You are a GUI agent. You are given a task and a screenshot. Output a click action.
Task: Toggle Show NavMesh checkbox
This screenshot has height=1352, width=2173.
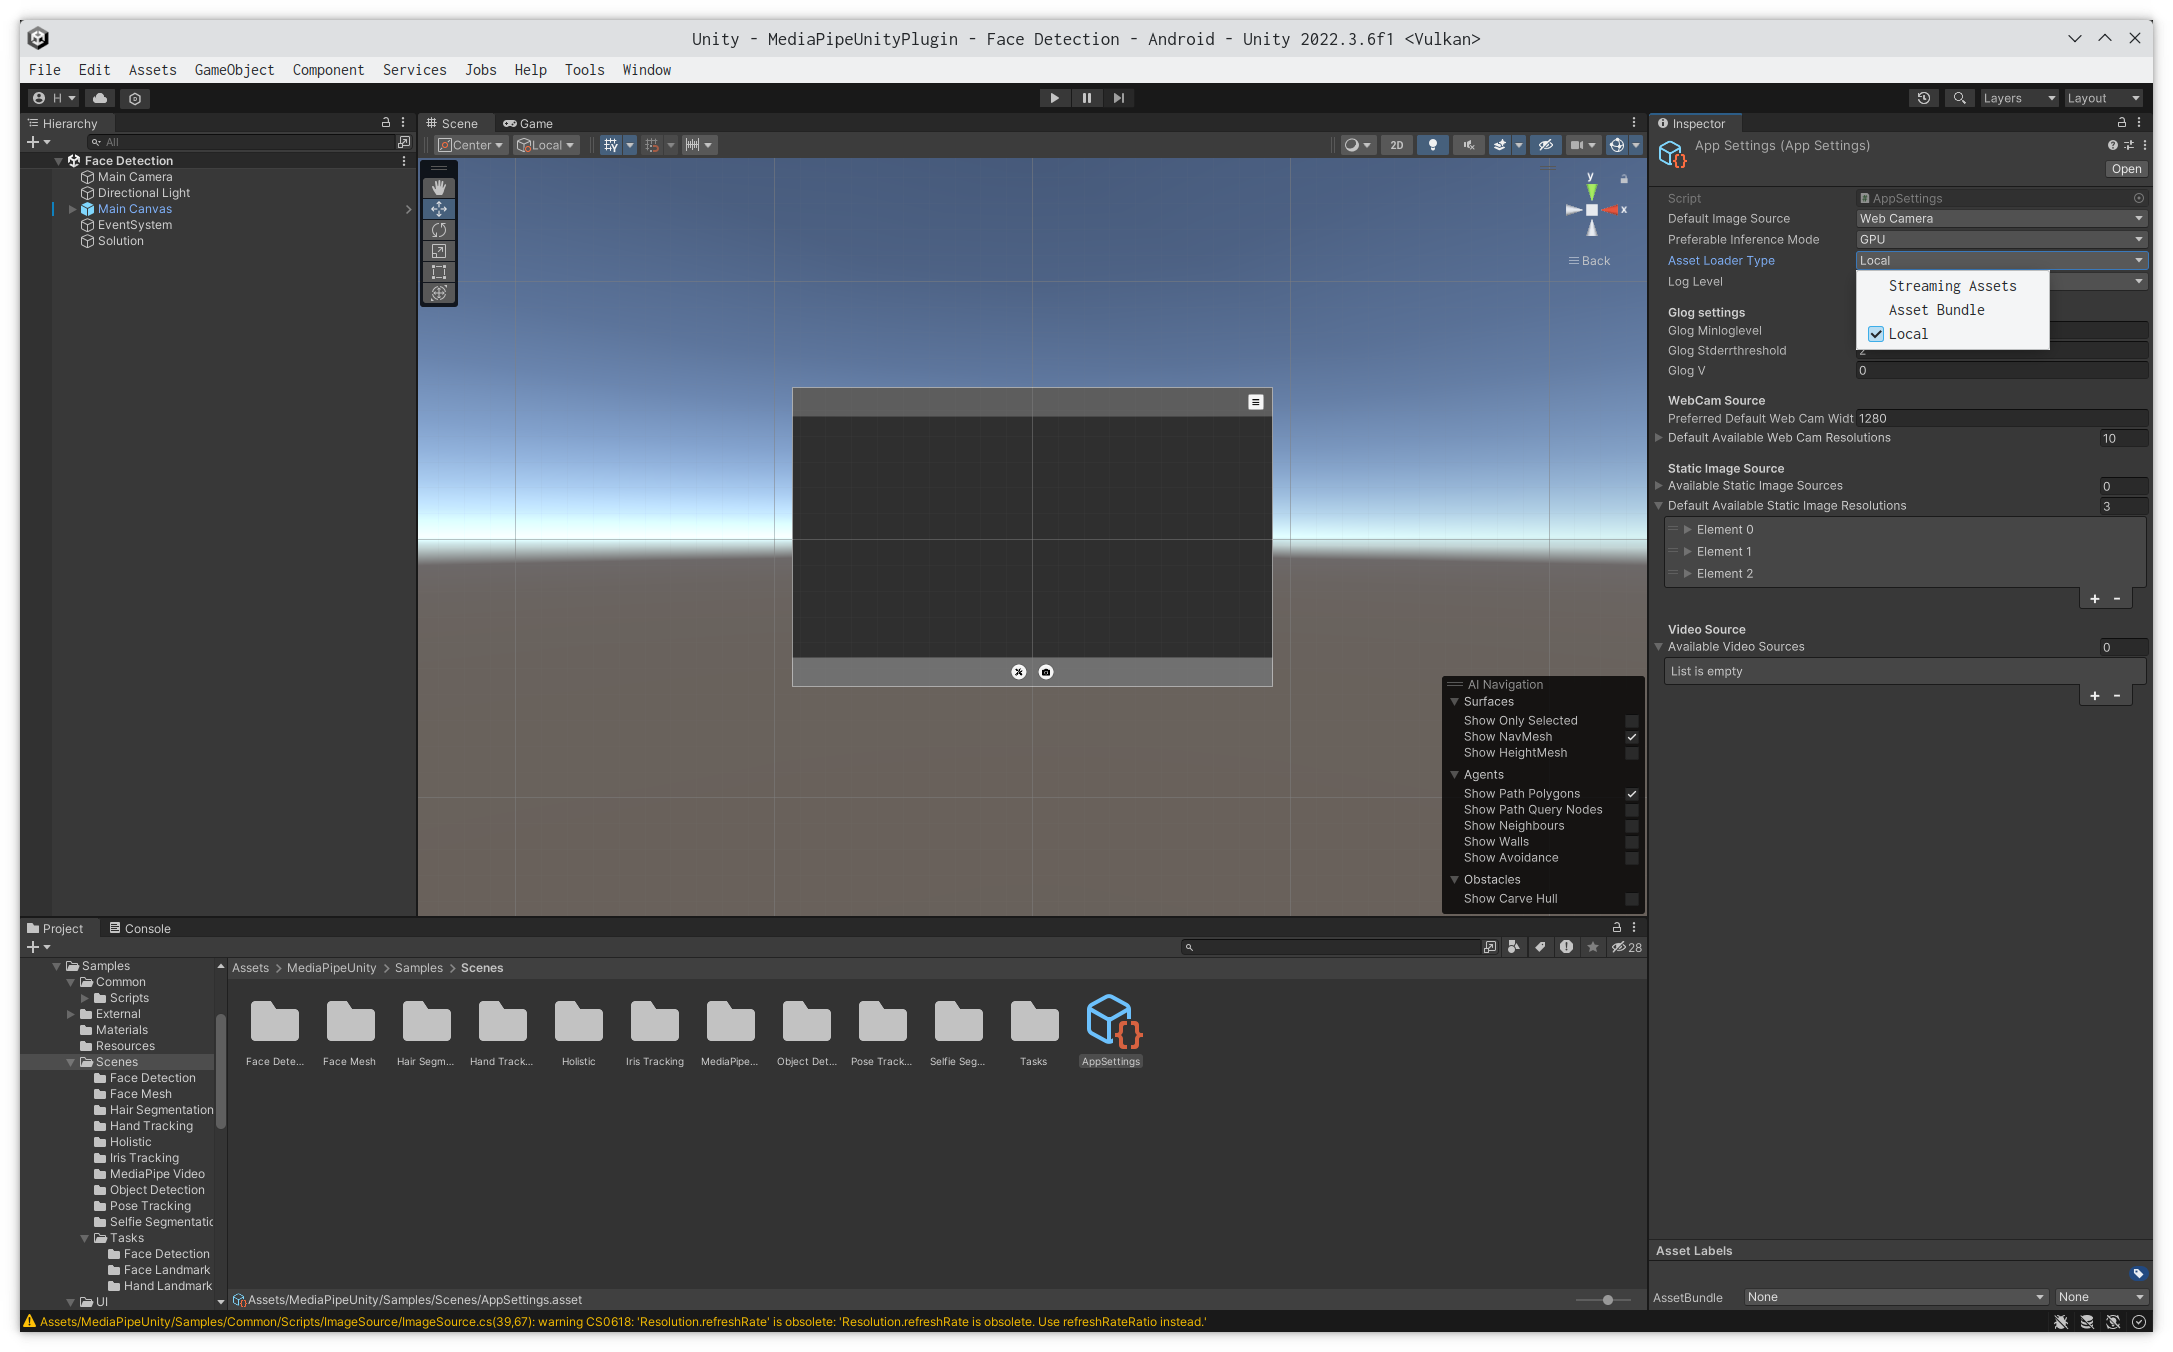click(1632, 737)
